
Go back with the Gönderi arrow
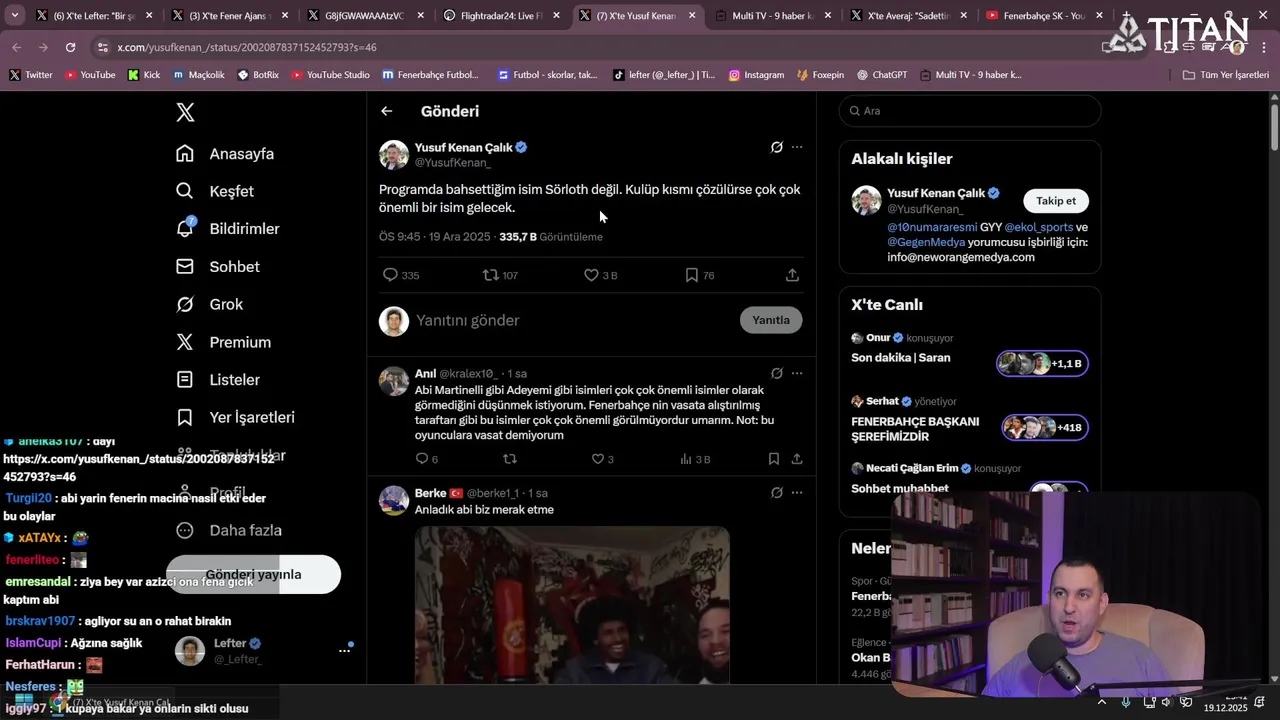point(387,111)
